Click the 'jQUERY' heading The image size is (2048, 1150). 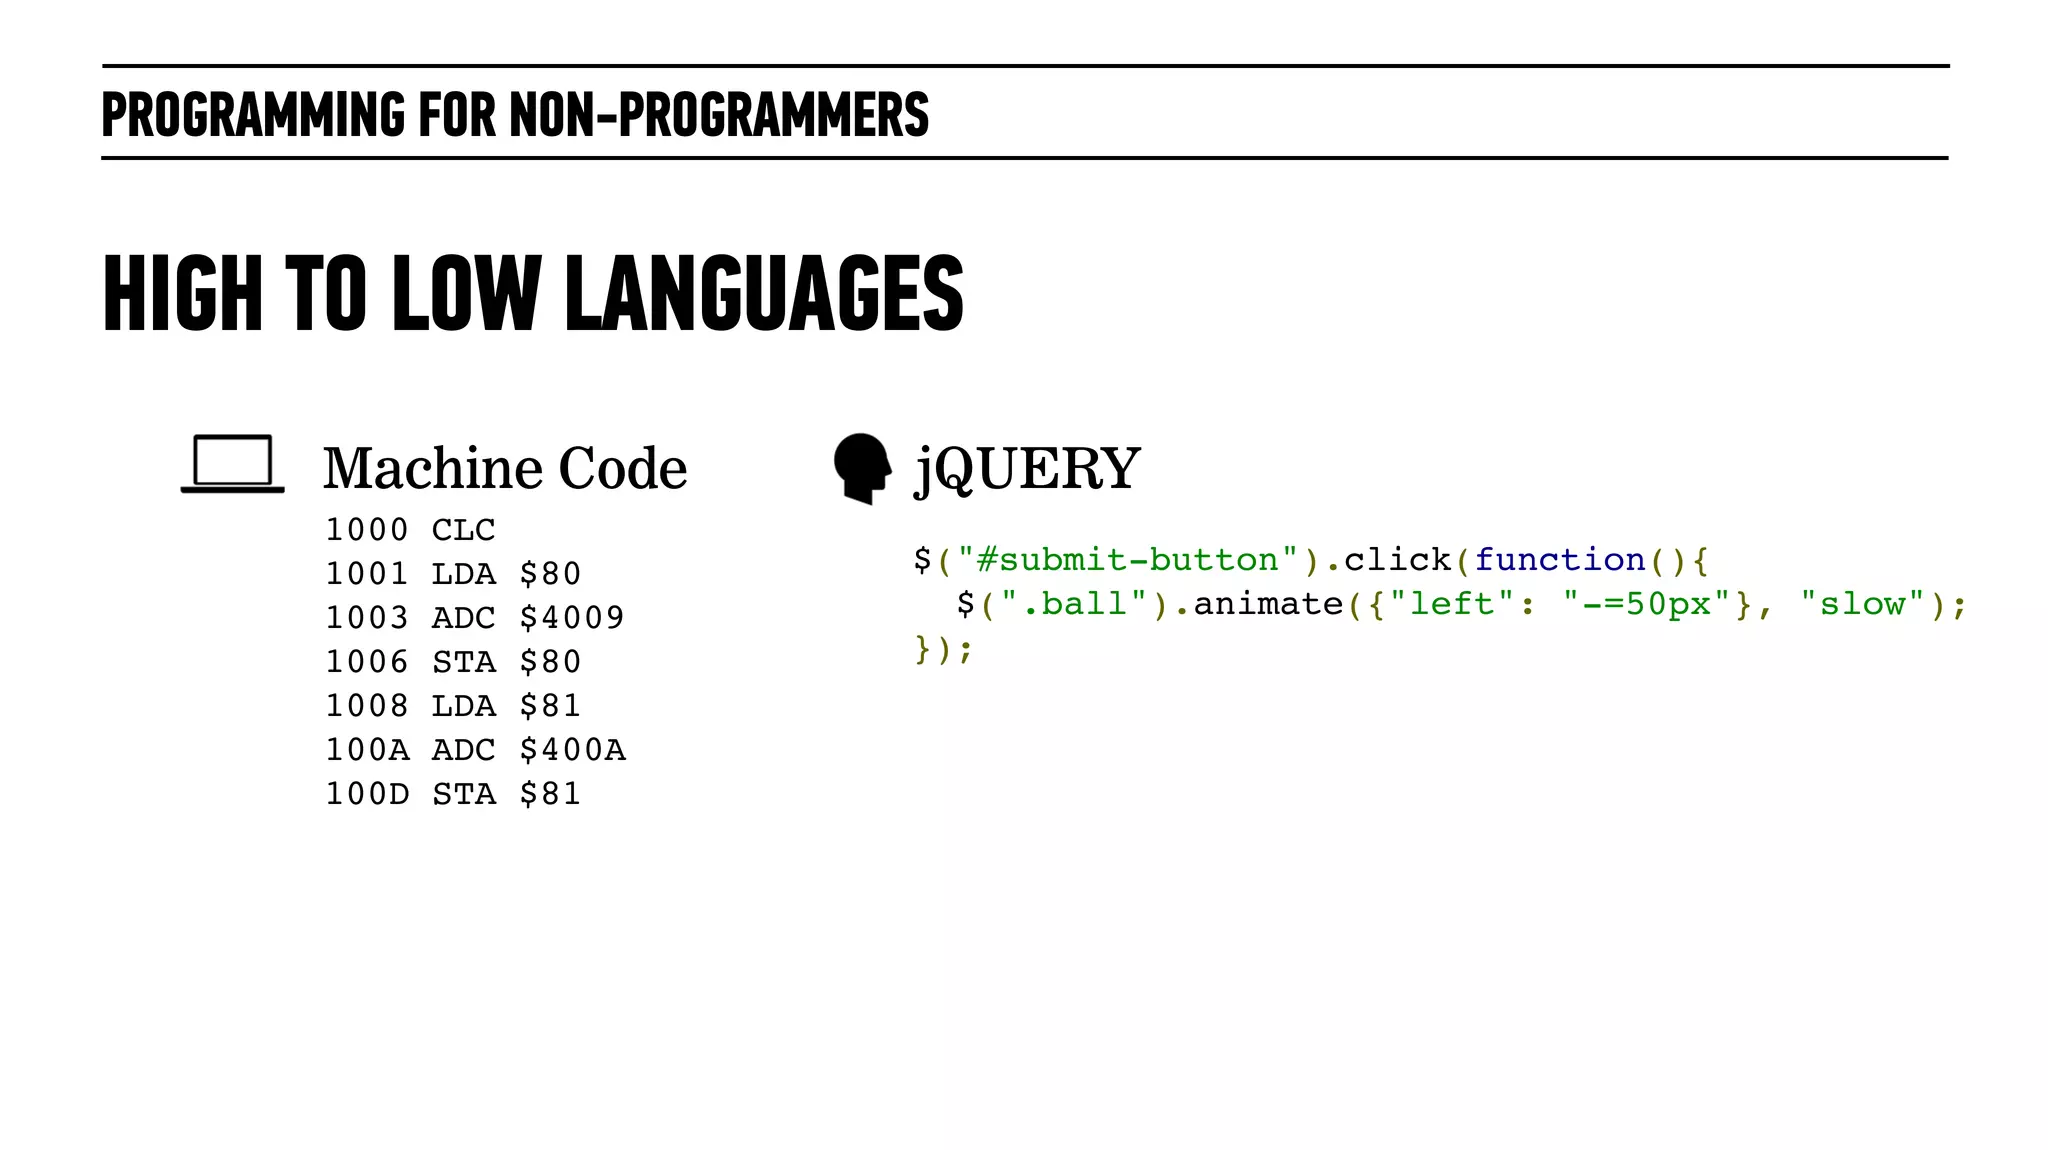click(1027, 468)
